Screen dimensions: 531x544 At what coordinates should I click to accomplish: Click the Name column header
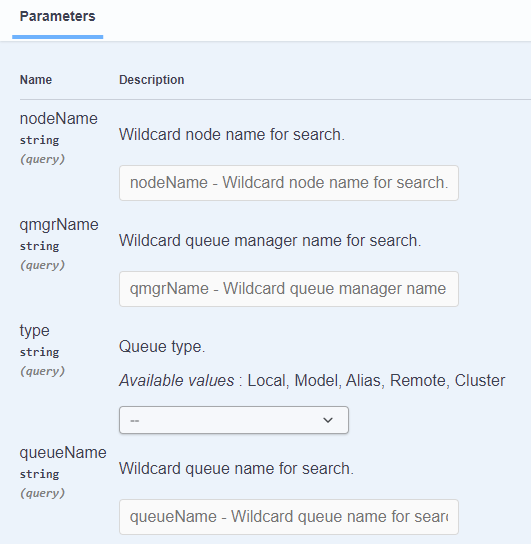point(36,80)
